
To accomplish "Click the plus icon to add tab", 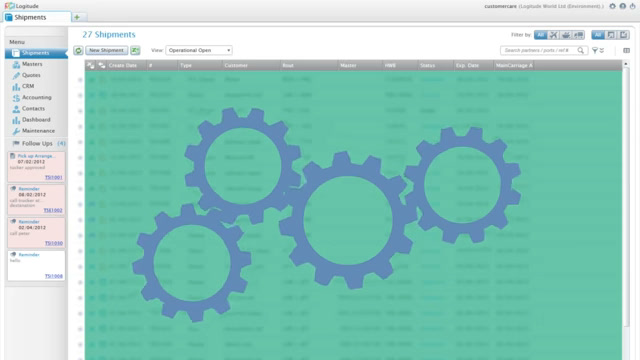I will coord(77,17).
